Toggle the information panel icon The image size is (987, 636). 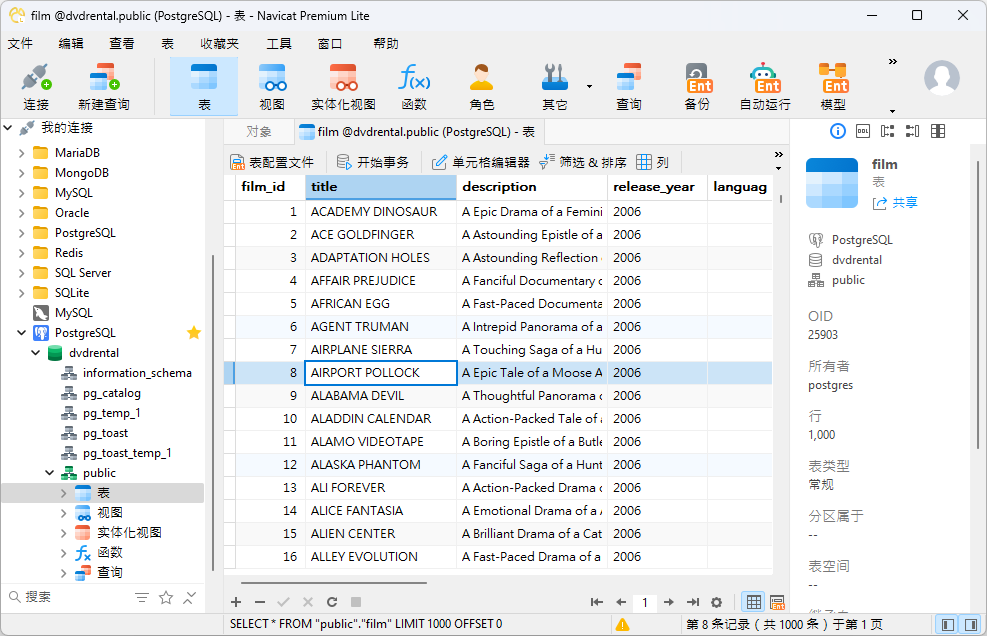(x=837, y=131)
